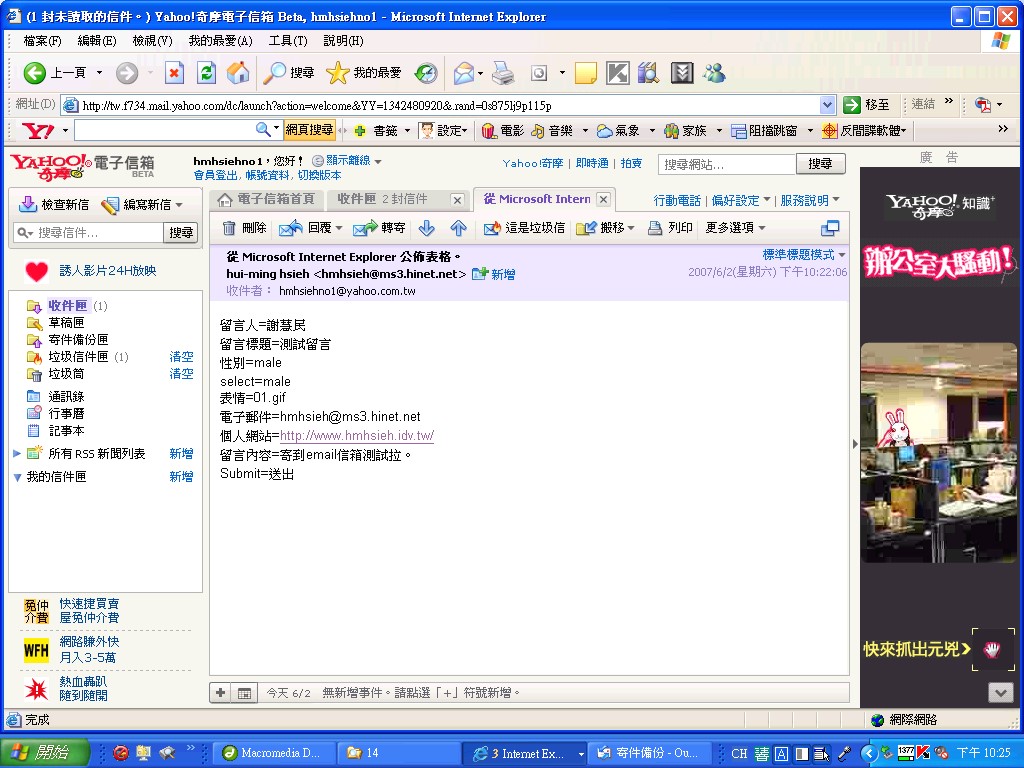The height and width of the screenshot is (768, 1024).
Task: Check new mail with 檢查新信
Action: point(54,205)
